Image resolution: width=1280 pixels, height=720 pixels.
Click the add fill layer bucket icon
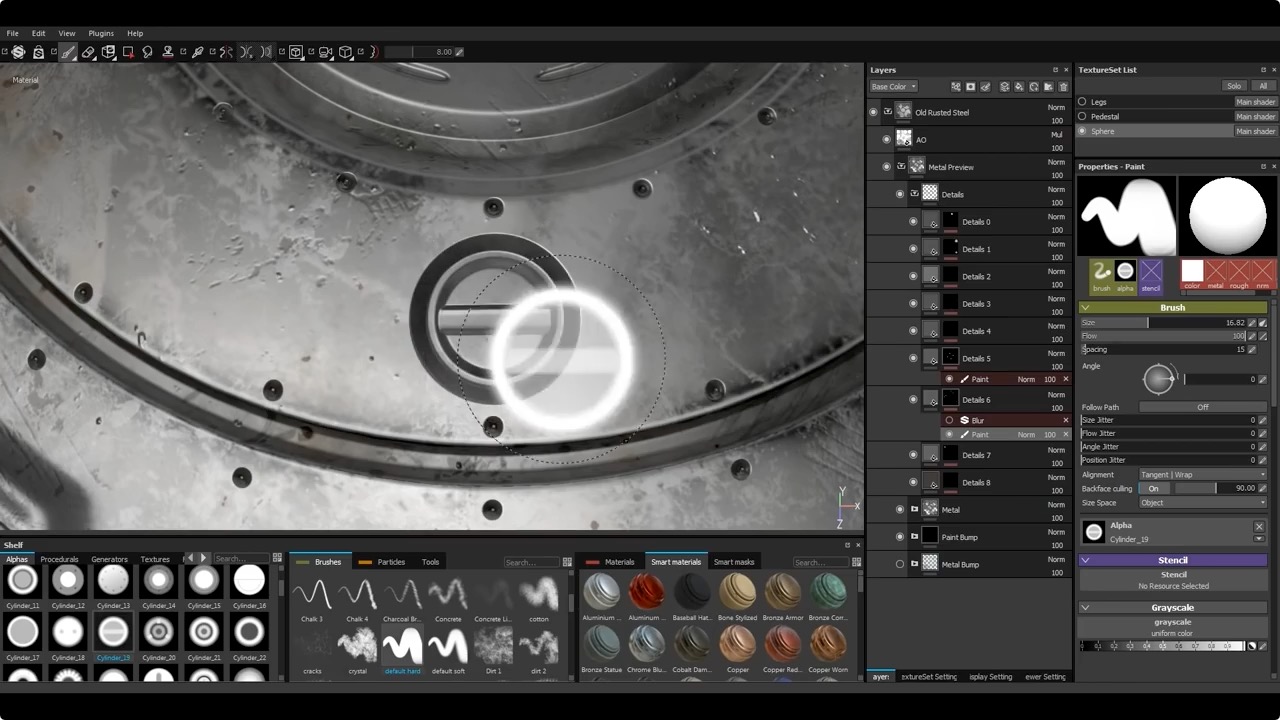pos(1019,87)
